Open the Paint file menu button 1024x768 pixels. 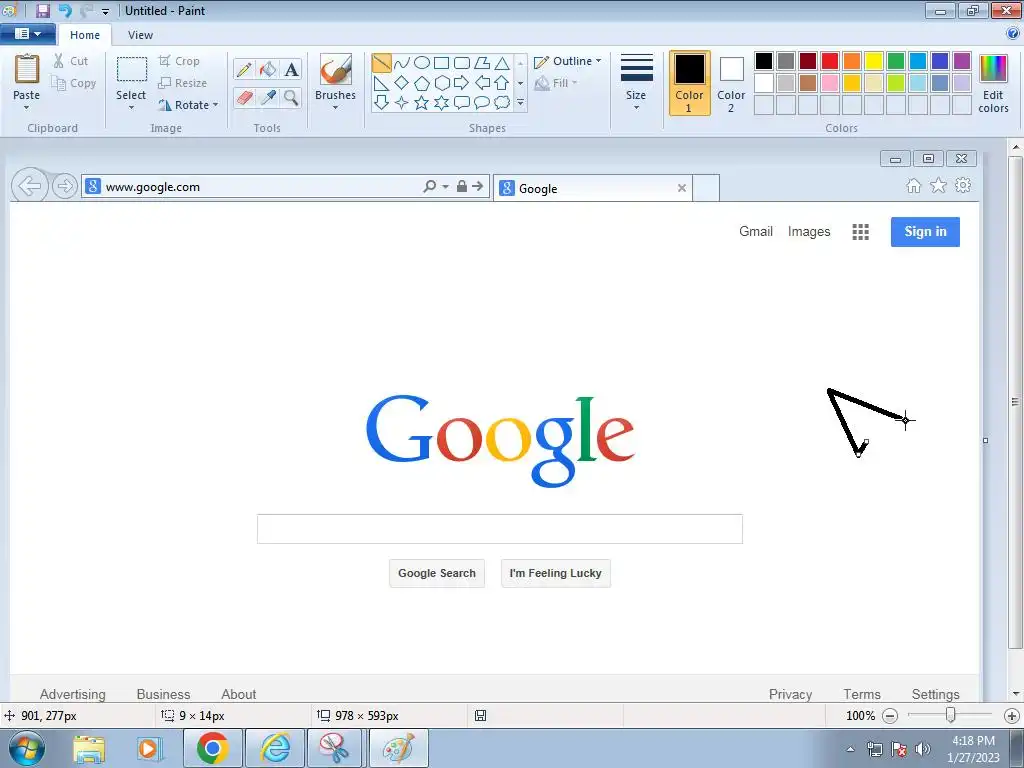coord(27,34)
